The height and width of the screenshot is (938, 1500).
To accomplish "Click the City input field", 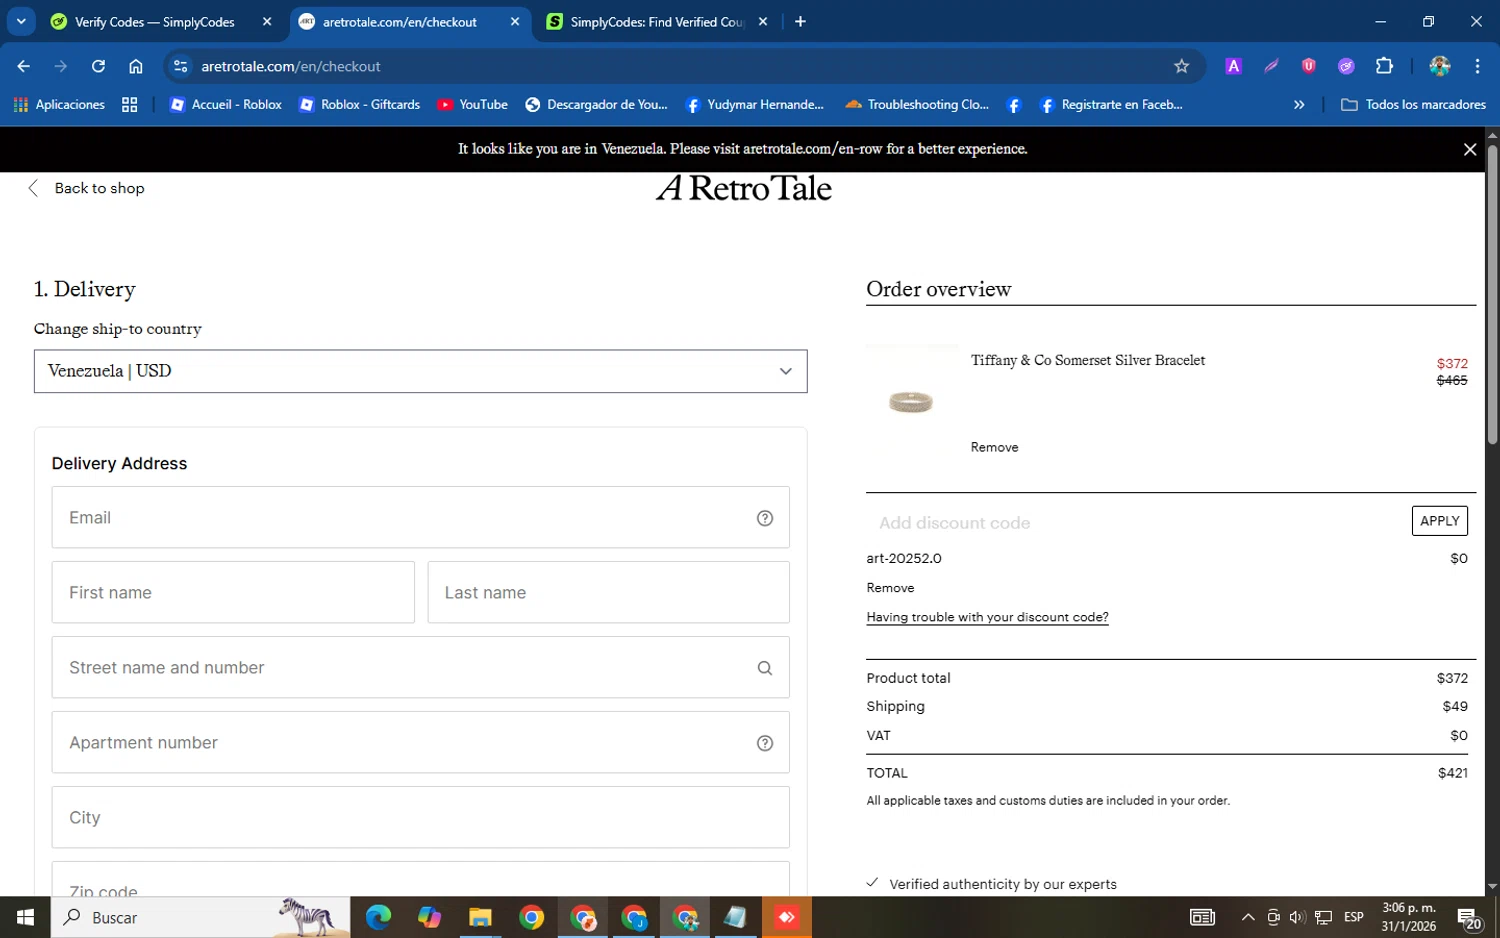I will [x=420, y=818].
